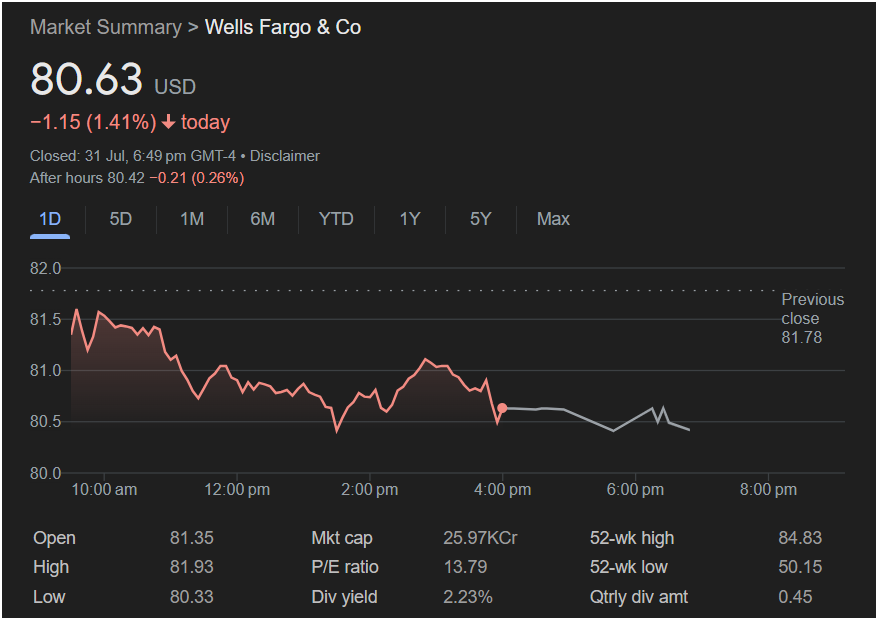Viewport: 878px width, 620px height.
Task: Click the Open label in stats
Action: [54, 538]
